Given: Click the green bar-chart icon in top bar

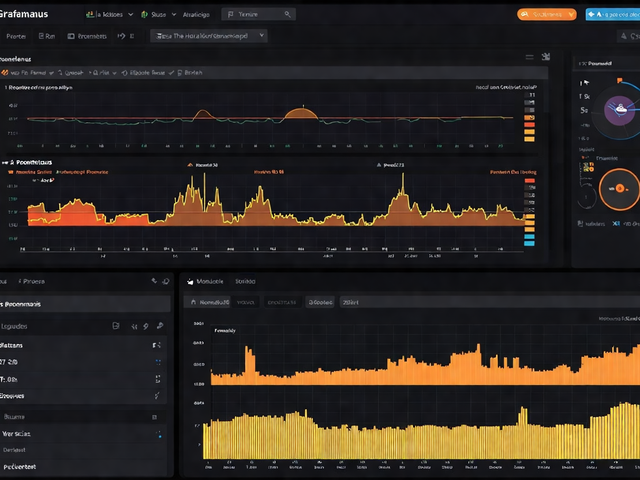Looking at the screenshot, I should click(89, 14).
